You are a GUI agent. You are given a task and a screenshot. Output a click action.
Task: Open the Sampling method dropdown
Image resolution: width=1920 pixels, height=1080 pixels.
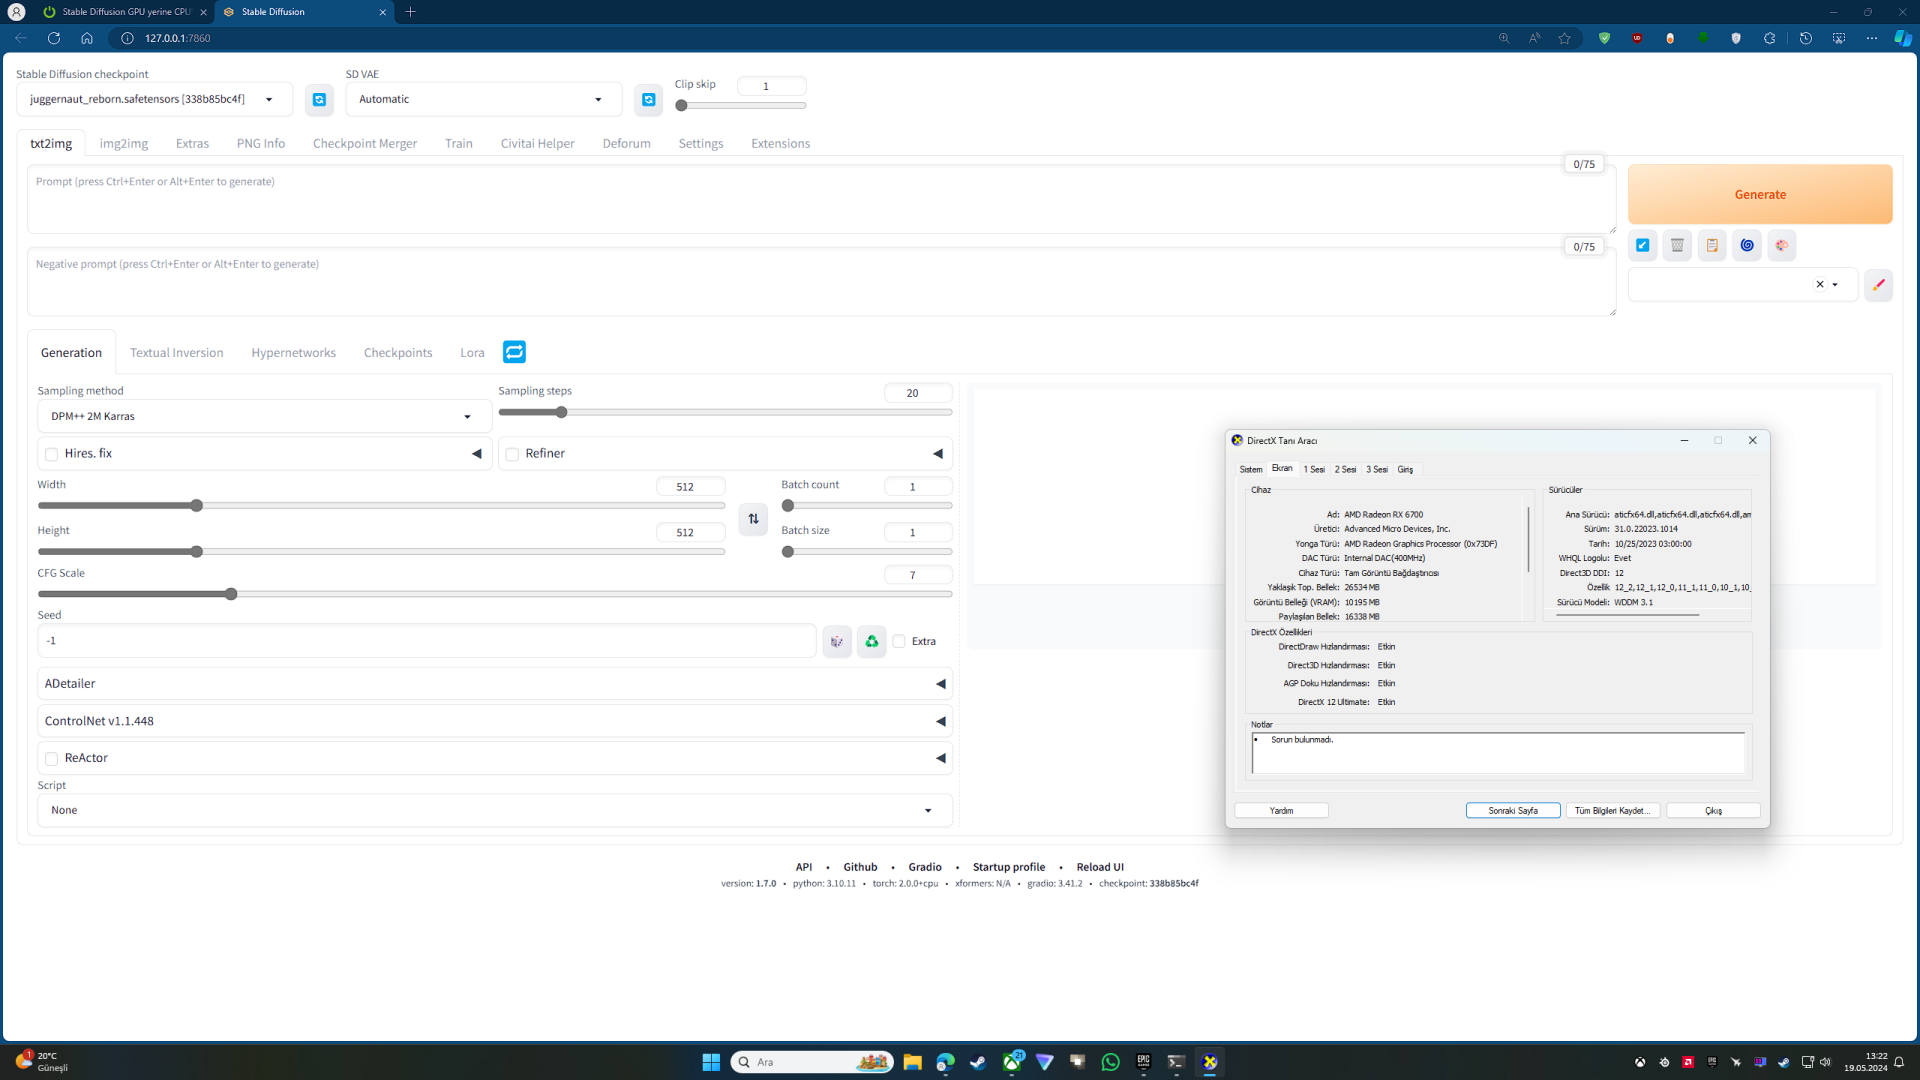(264, 417)
